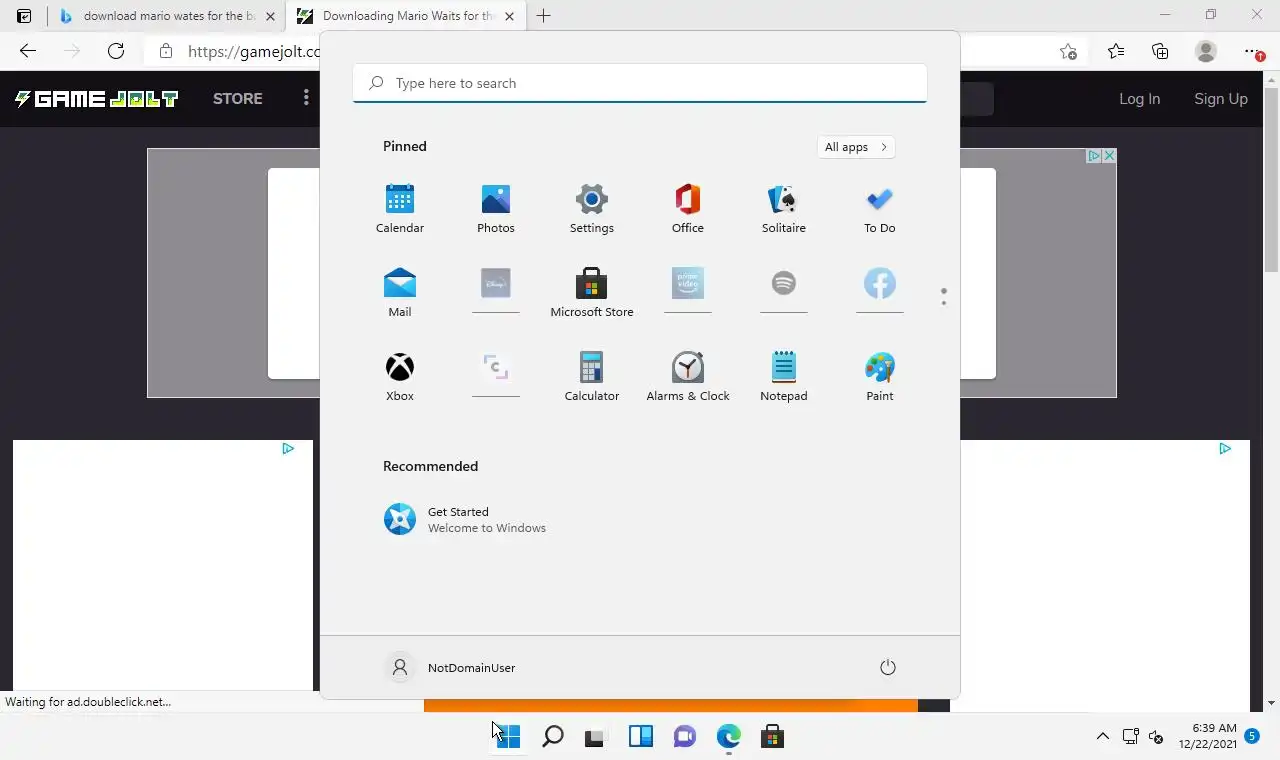This screenshot has width=1280, height=760.
Task: Open a new browser tab
Action: [x=543, y=16]
